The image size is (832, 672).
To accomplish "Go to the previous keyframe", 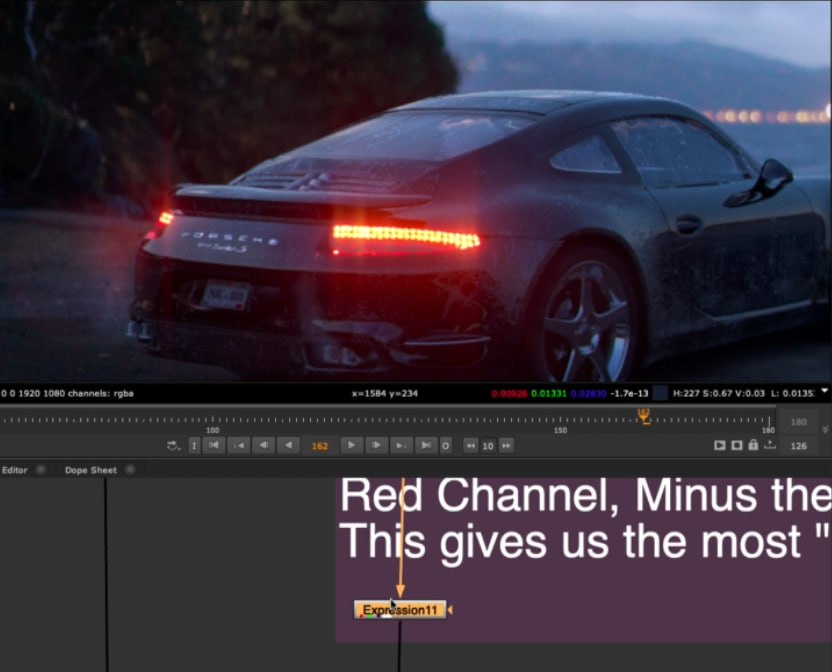I will tap(239, 445).
